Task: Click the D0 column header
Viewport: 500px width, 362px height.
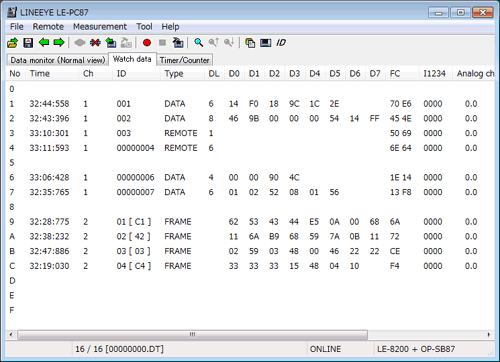Action: [234, 73]
